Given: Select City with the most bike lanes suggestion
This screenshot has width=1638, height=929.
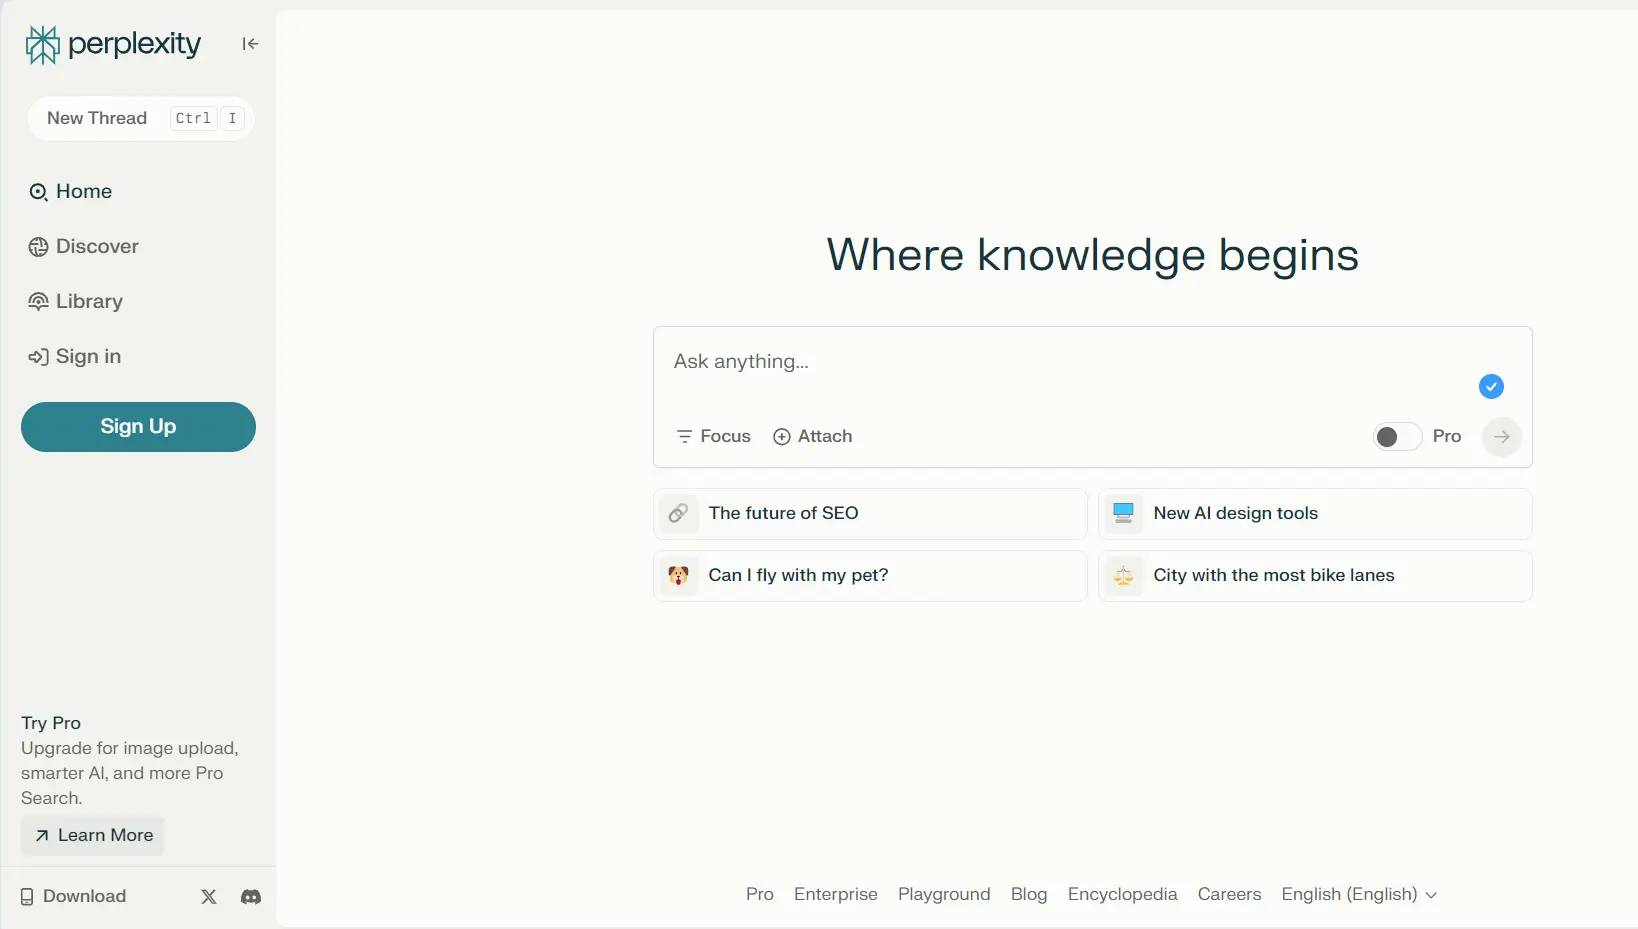Looking at the screenshot, I should (1315, 576).
